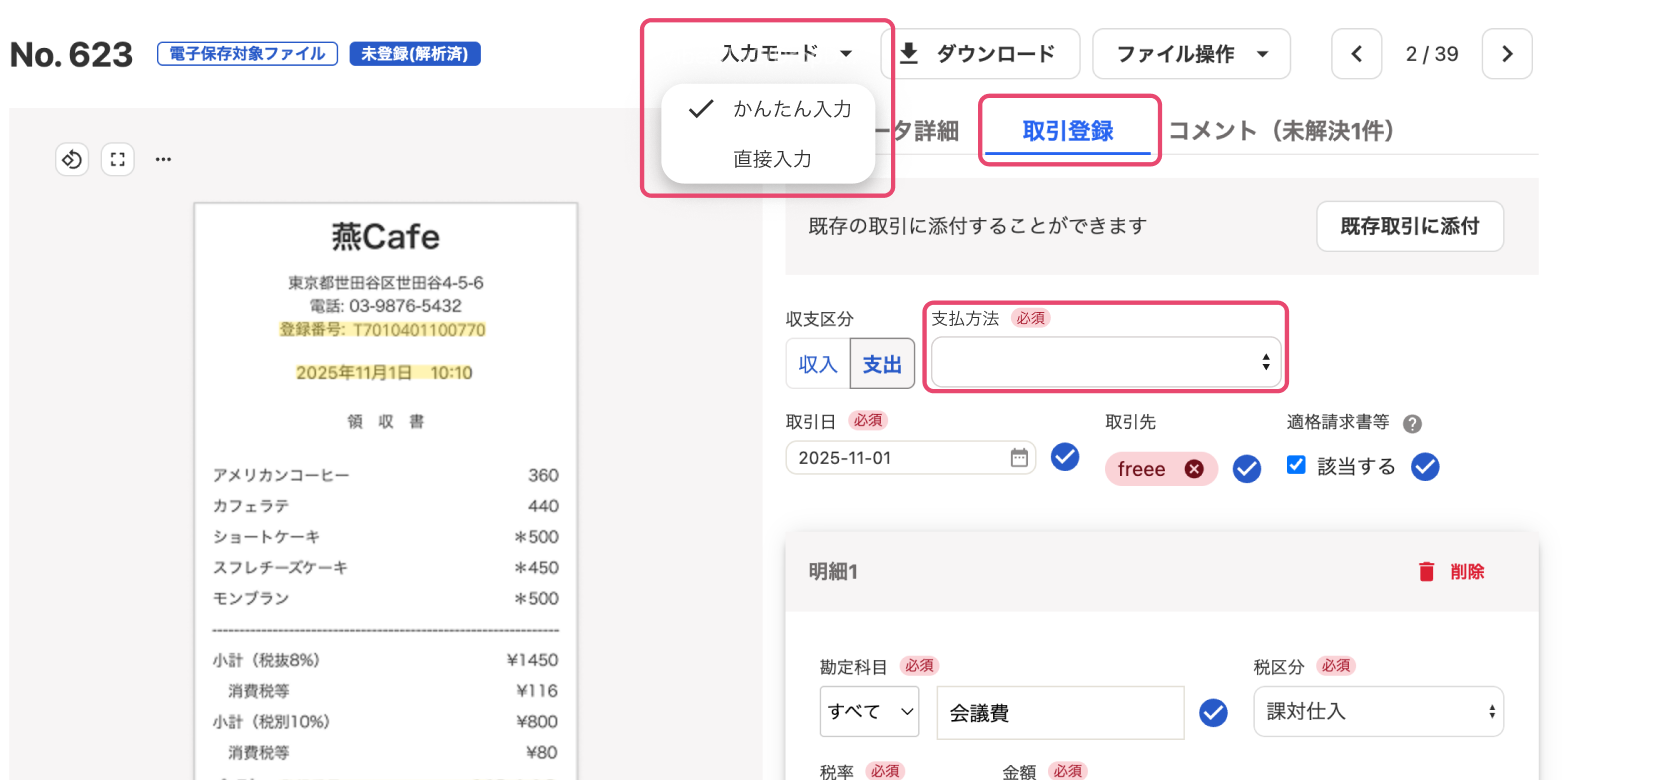Click blue check mark beside 取引日
Viewport: 1654px width, 780px height.
1065,457
